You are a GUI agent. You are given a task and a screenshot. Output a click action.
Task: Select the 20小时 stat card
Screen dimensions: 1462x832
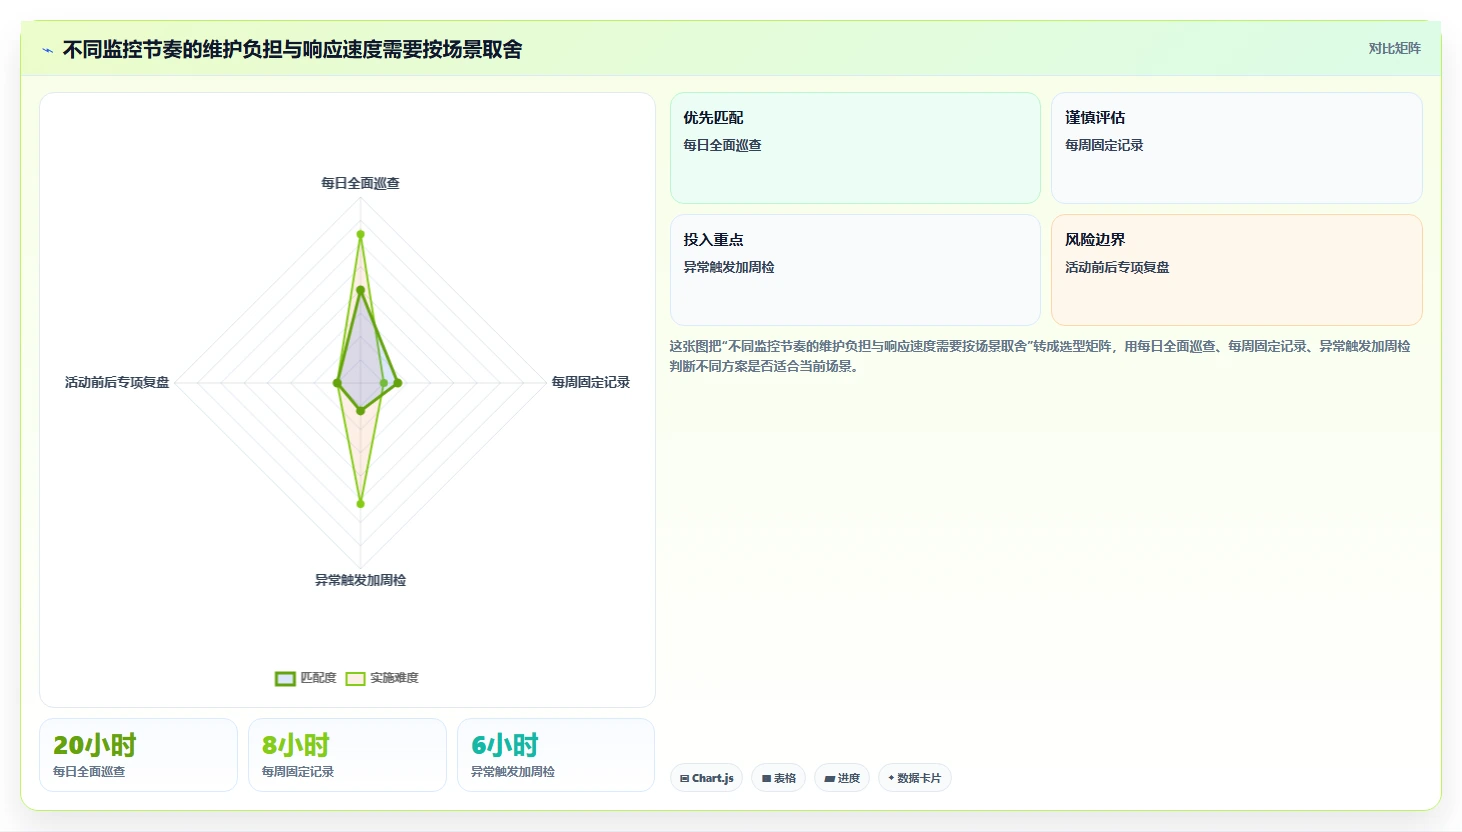pyautogui.click(x=138, y=755)
